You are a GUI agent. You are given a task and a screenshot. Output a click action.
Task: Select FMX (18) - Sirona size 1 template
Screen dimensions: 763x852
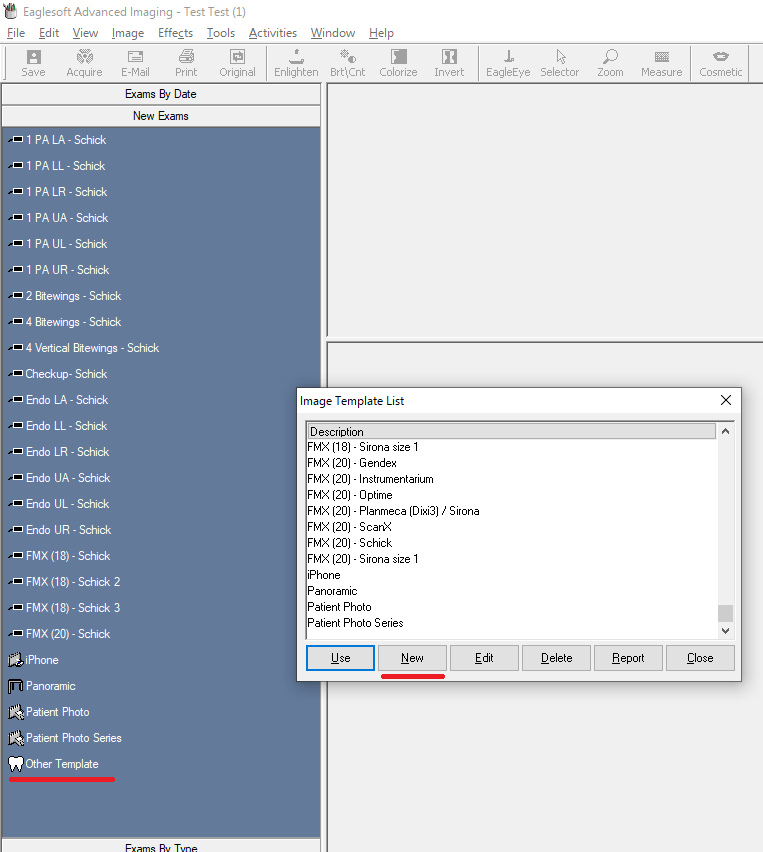tap(362, 447)
